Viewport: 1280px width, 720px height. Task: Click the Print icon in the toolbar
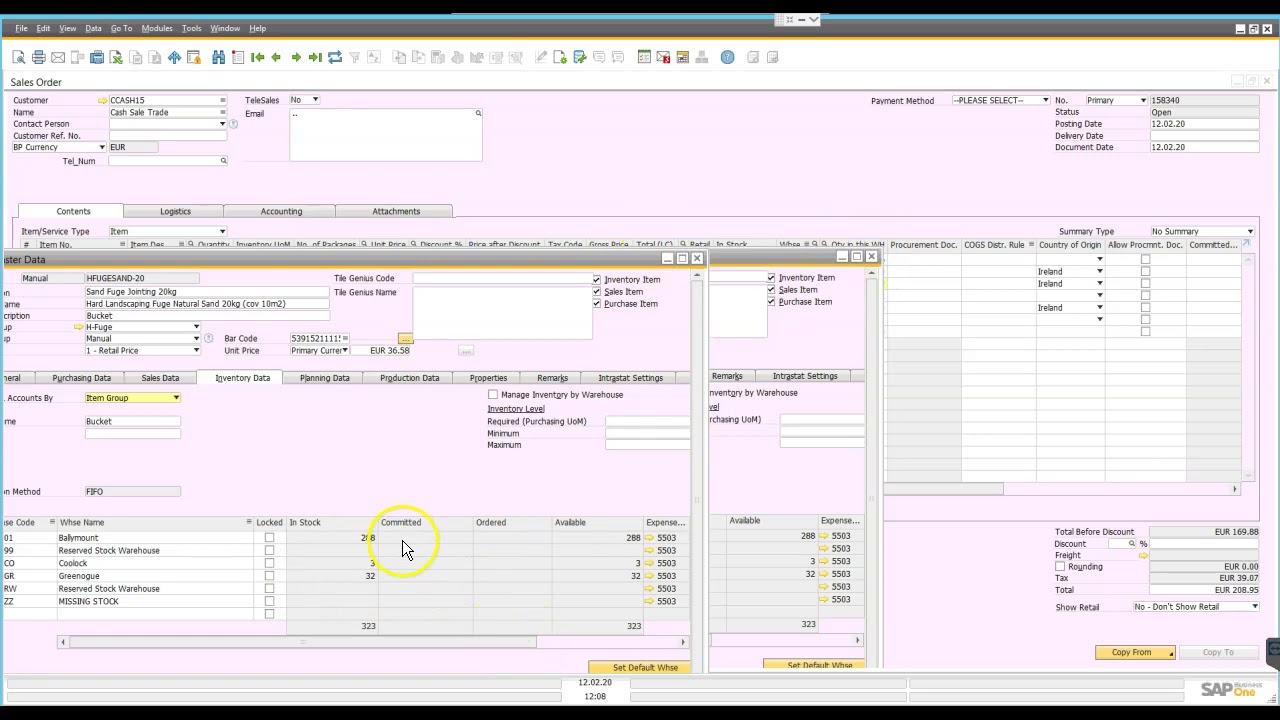click(x=38, y=57)
